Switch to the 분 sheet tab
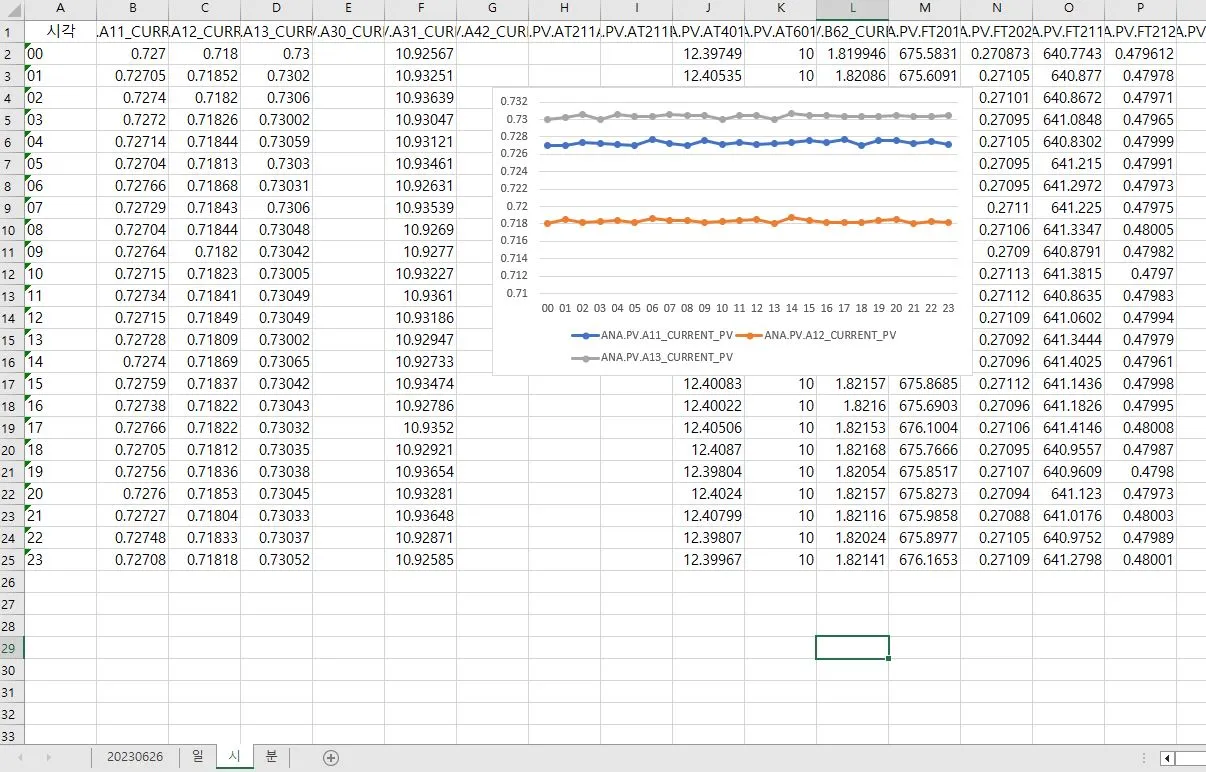1206x772 pixels. [270, 757]
